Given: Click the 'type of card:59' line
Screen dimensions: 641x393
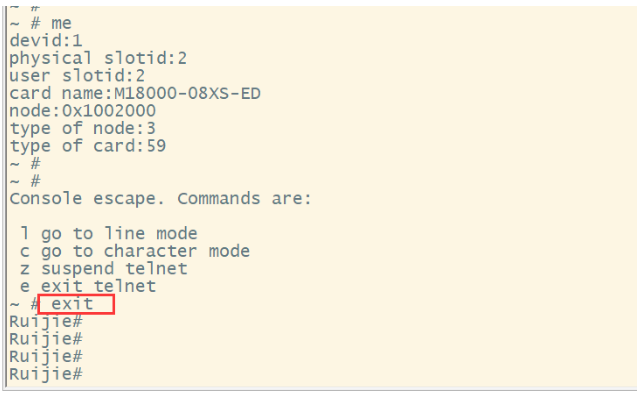Looking at the screenshot, I should coord(88,146).
